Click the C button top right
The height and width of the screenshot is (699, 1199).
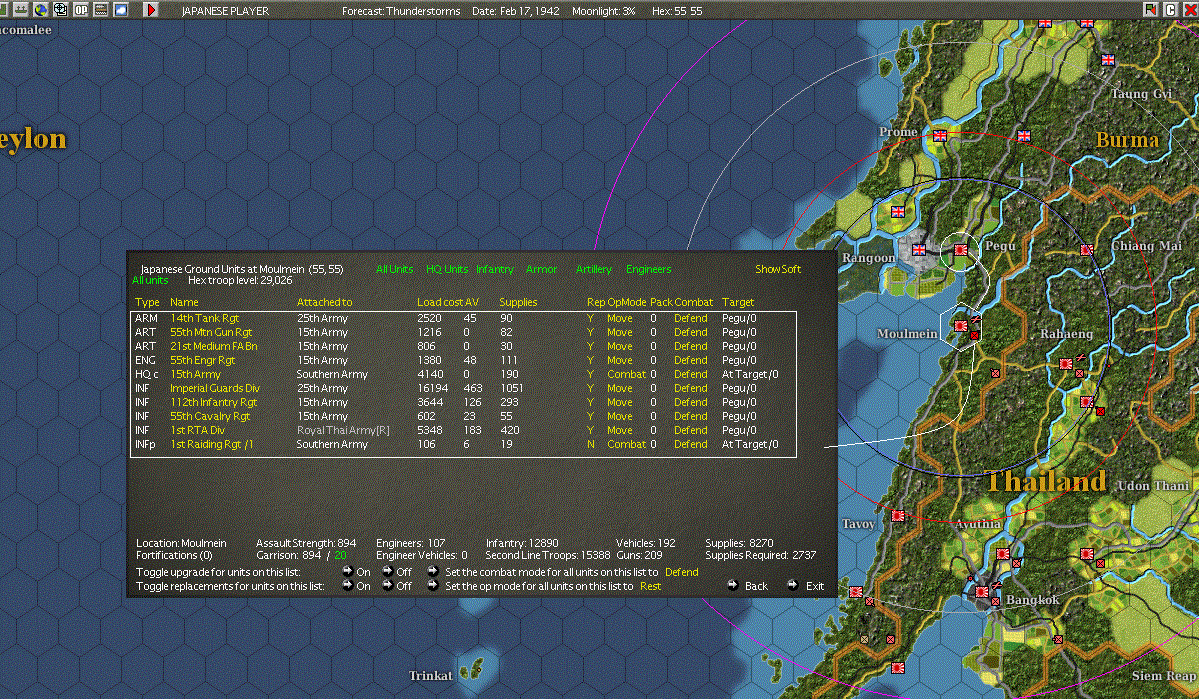1170,9
